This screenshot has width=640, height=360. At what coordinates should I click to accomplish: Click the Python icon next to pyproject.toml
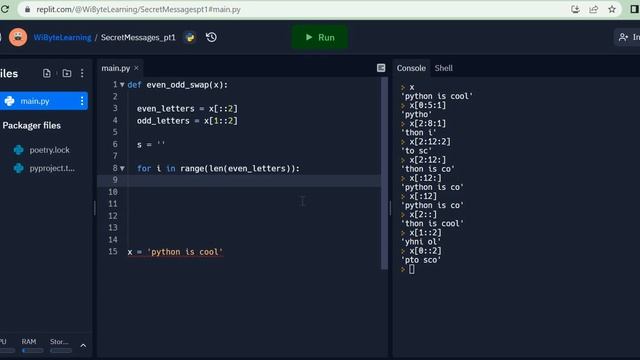18,168
